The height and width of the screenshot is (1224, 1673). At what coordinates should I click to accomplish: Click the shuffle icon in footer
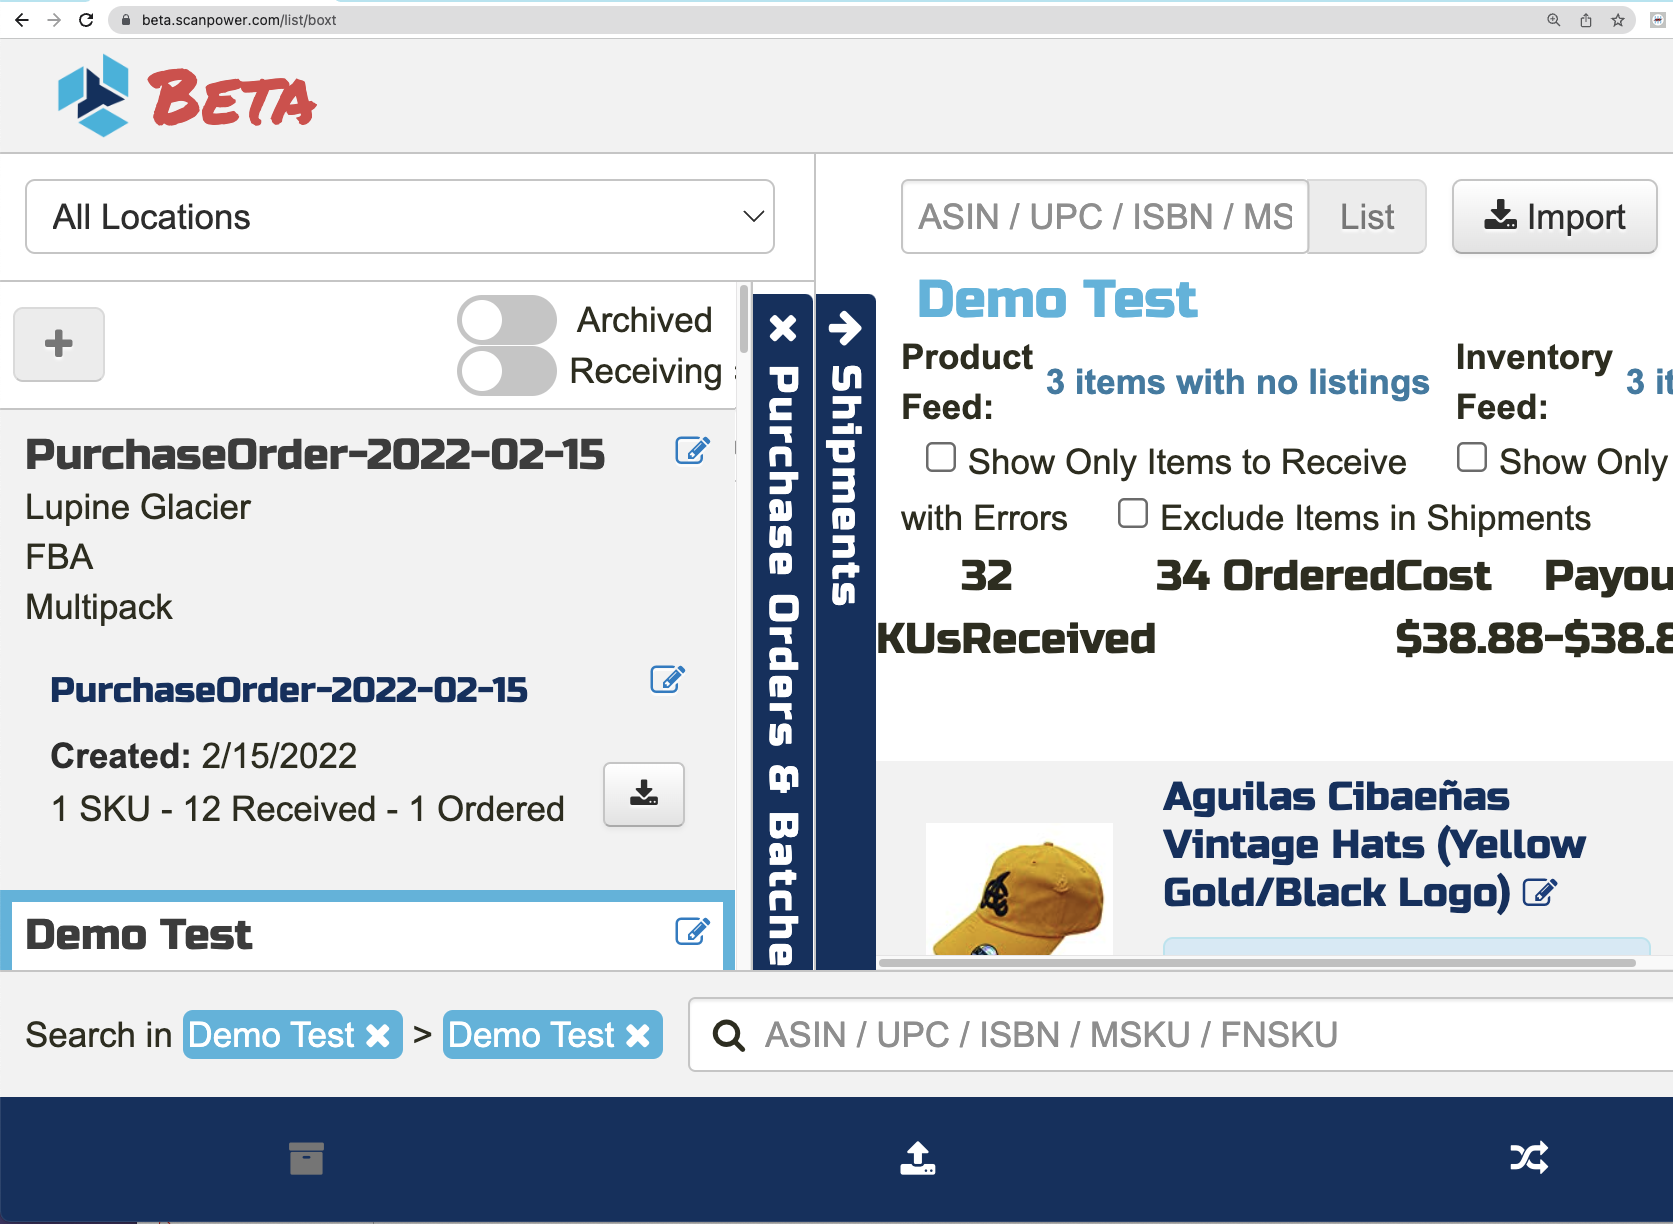click(1529, 1158)
